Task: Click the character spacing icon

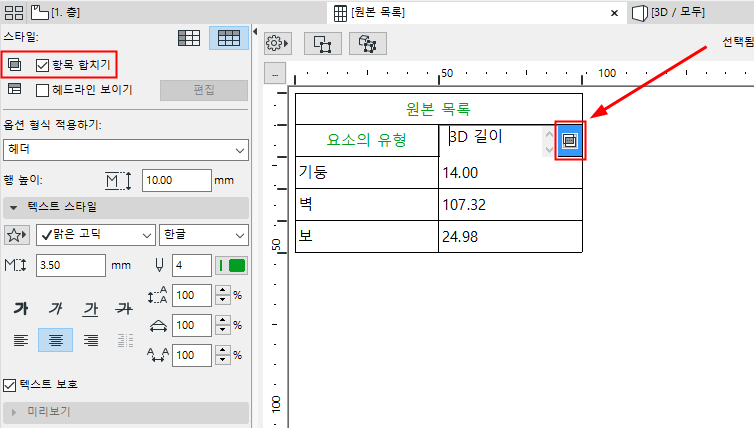Action: [158, 355]
